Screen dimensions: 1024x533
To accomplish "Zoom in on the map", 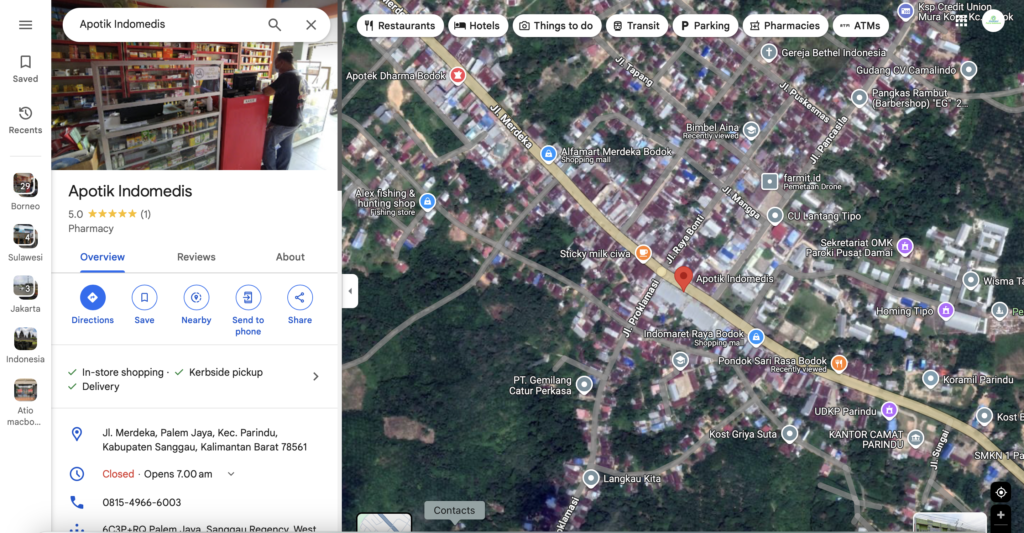I will (x=1000, y=516).
